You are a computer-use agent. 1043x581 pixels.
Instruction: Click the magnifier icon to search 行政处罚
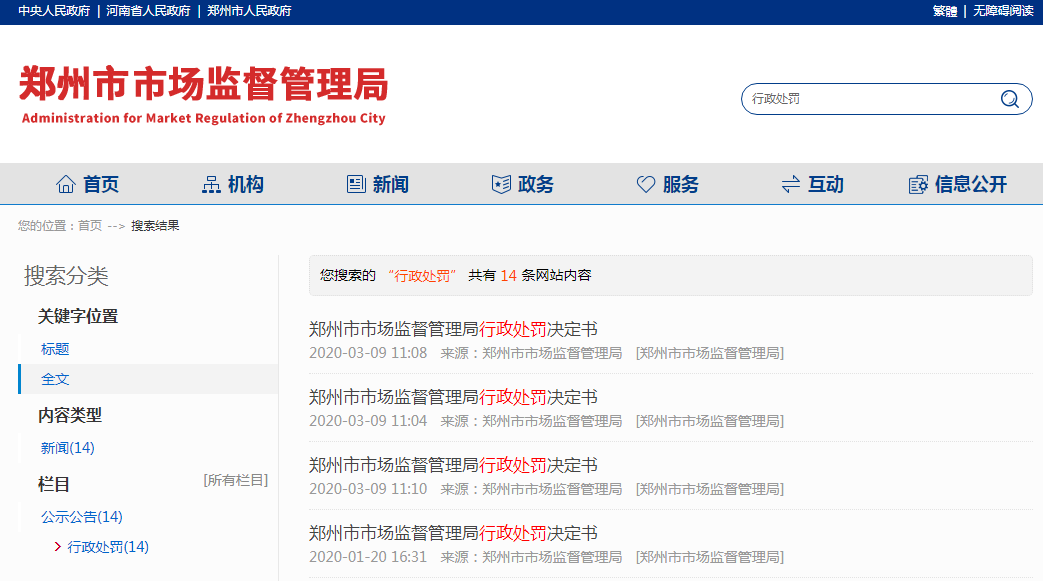(1010, 99)
